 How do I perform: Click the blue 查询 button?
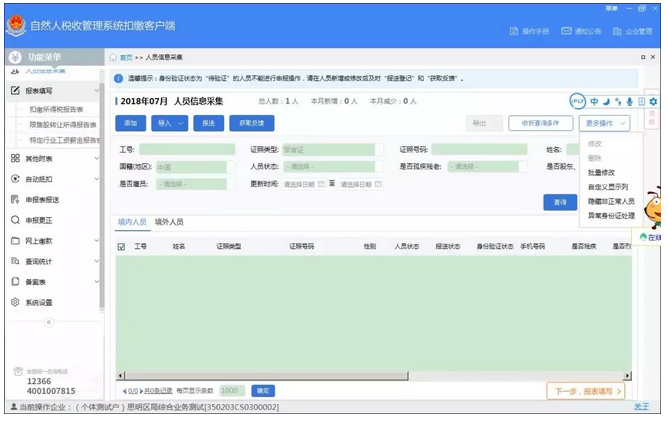(x=560, y=202)
